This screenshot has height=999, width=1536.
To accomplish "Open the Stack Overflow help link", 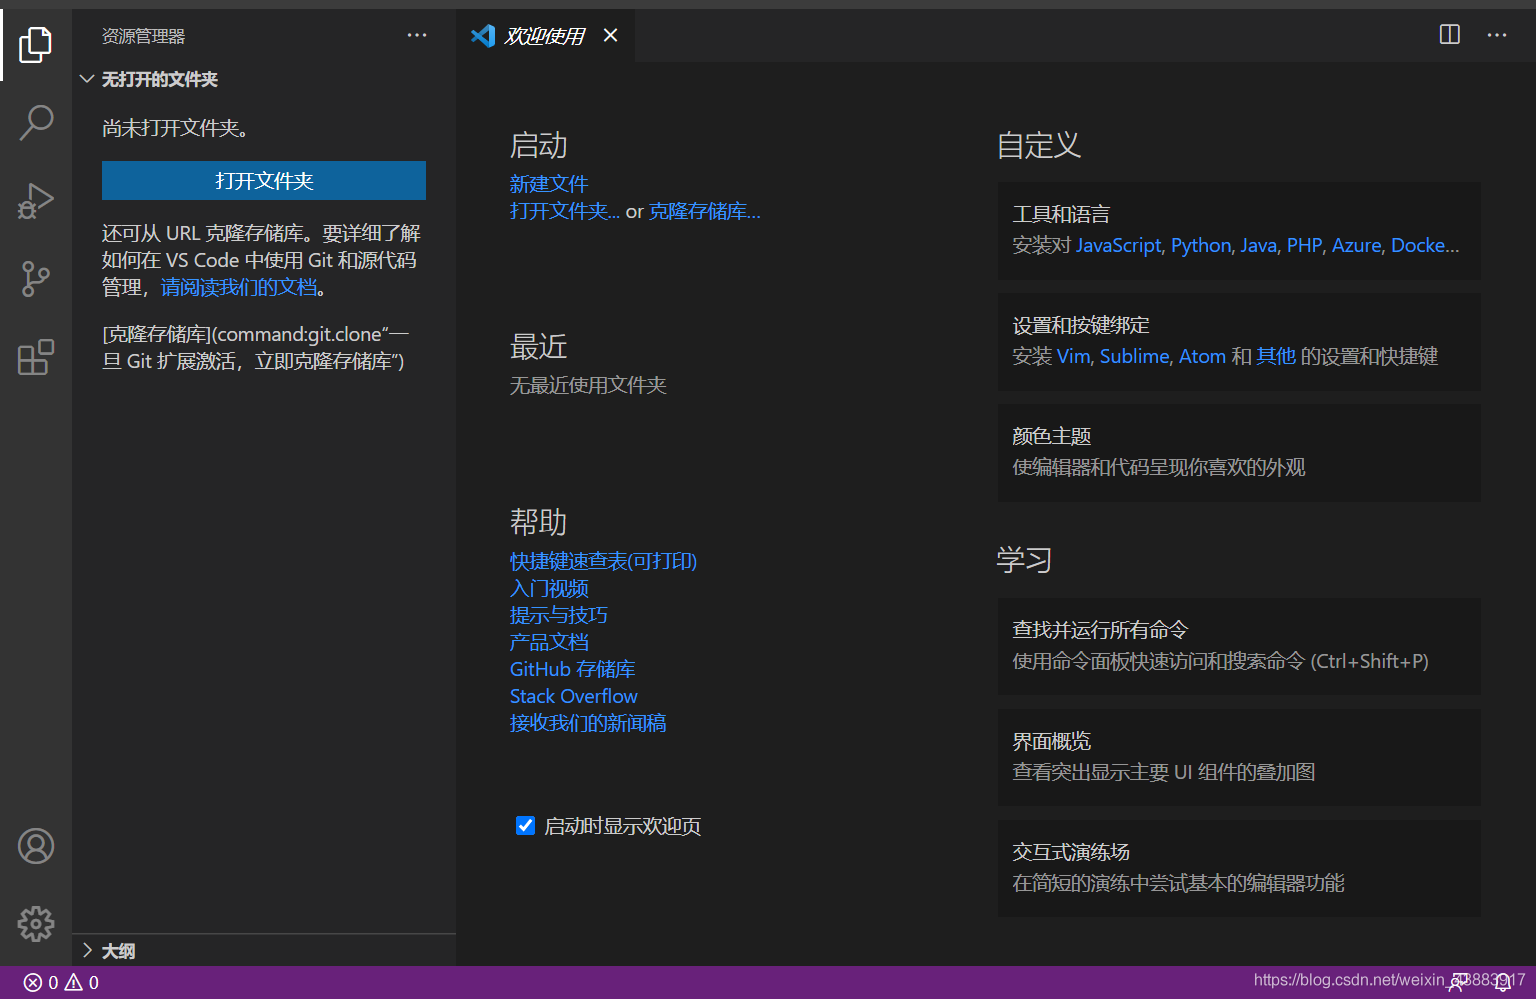I will (573, 696).
